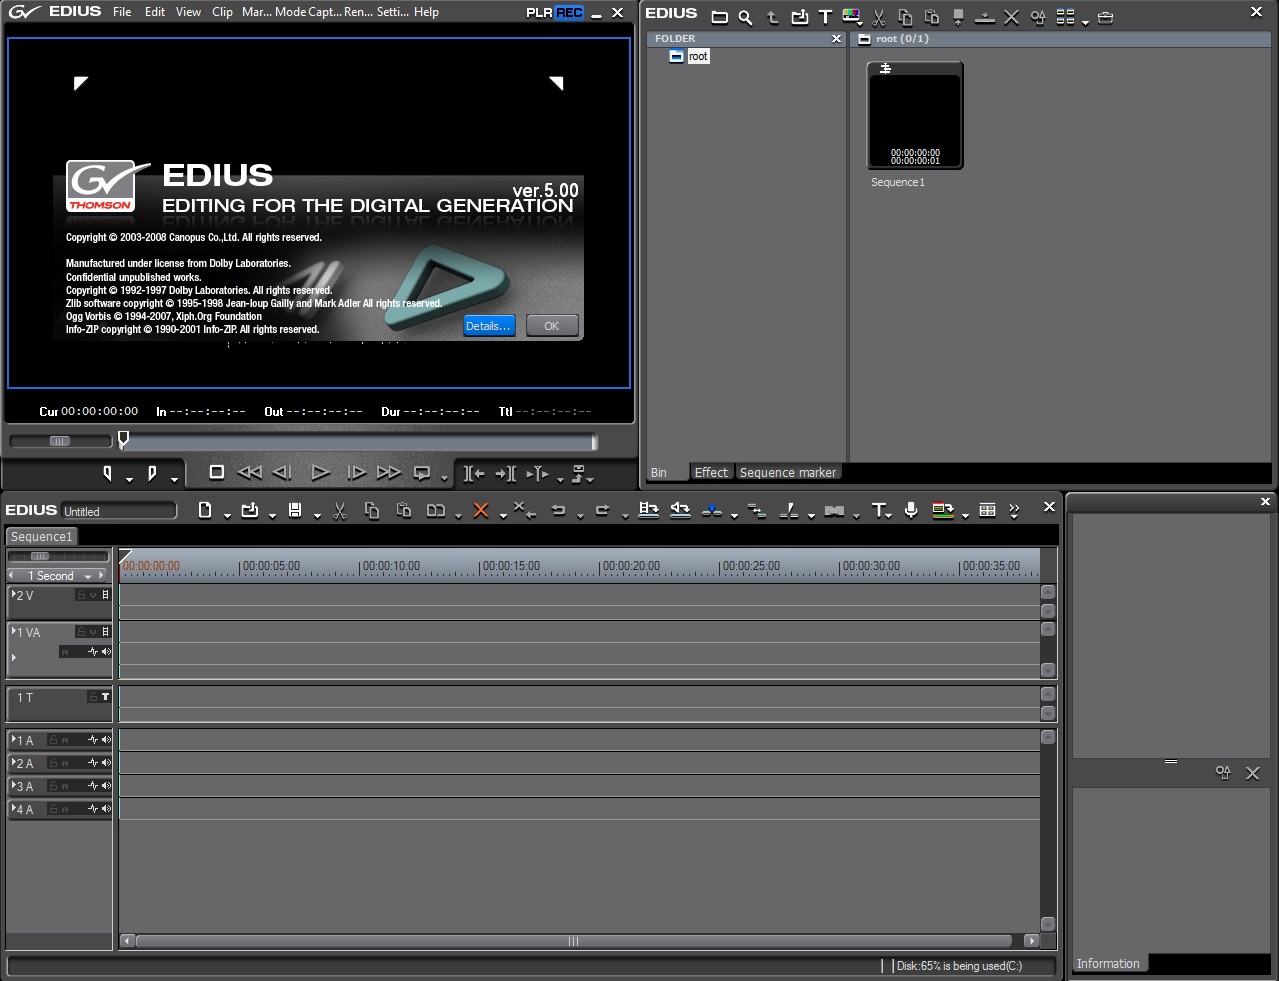Open the 1 Second timeline scale dropdown
Screen dimensions: 1279x981
point(88,576)
